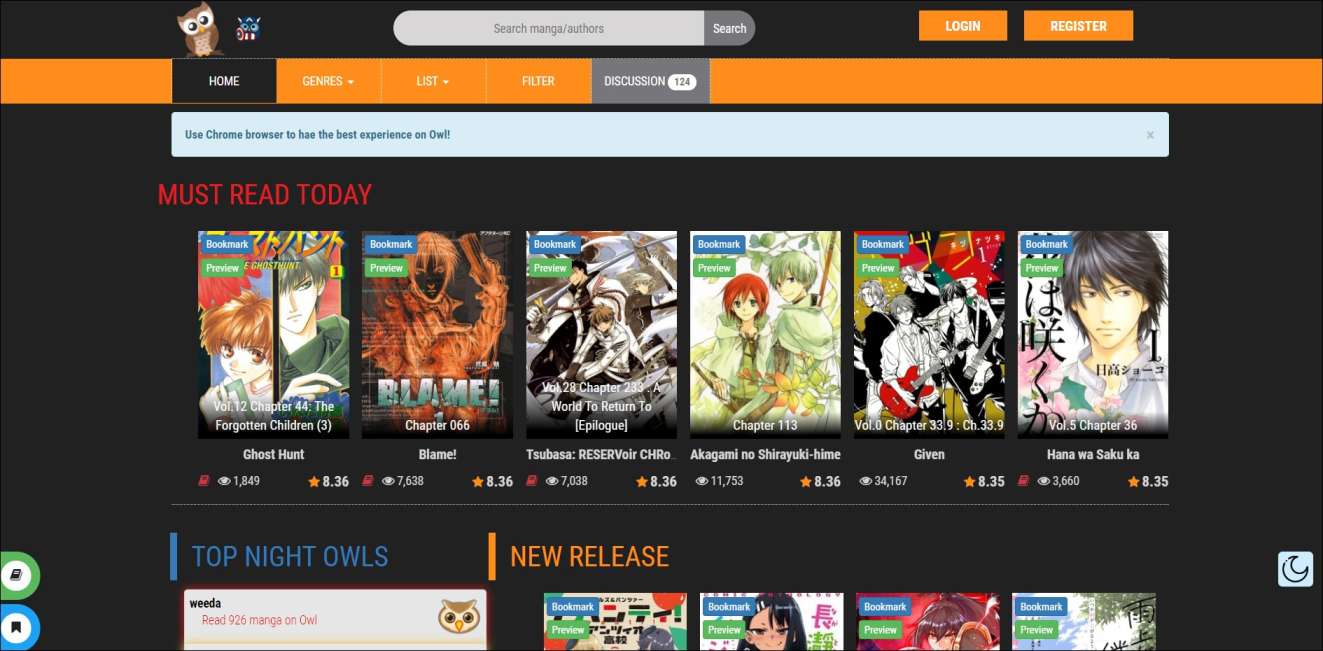Preview the Ghost Hunt manga
Screen dimensions: 1323x651
[222, 268]
